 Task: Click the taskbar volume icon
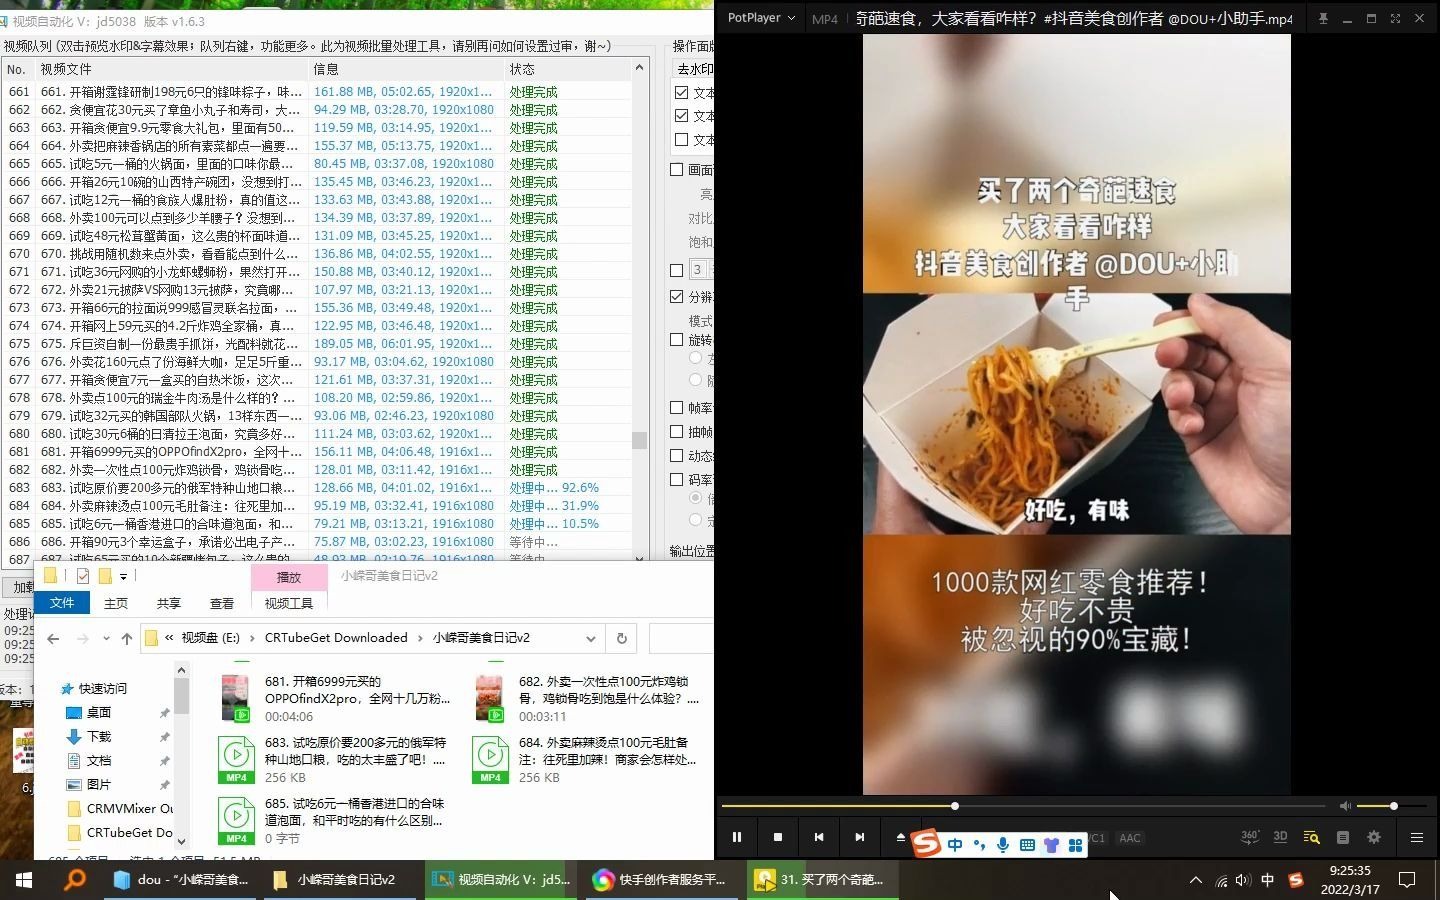coord(1243,880)
